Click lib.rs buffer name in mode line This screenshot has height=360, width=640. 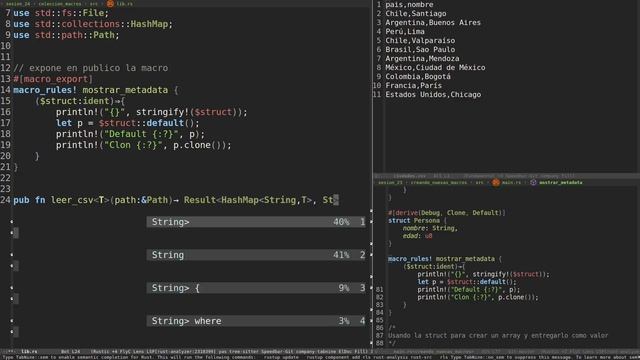pos(29,351)
